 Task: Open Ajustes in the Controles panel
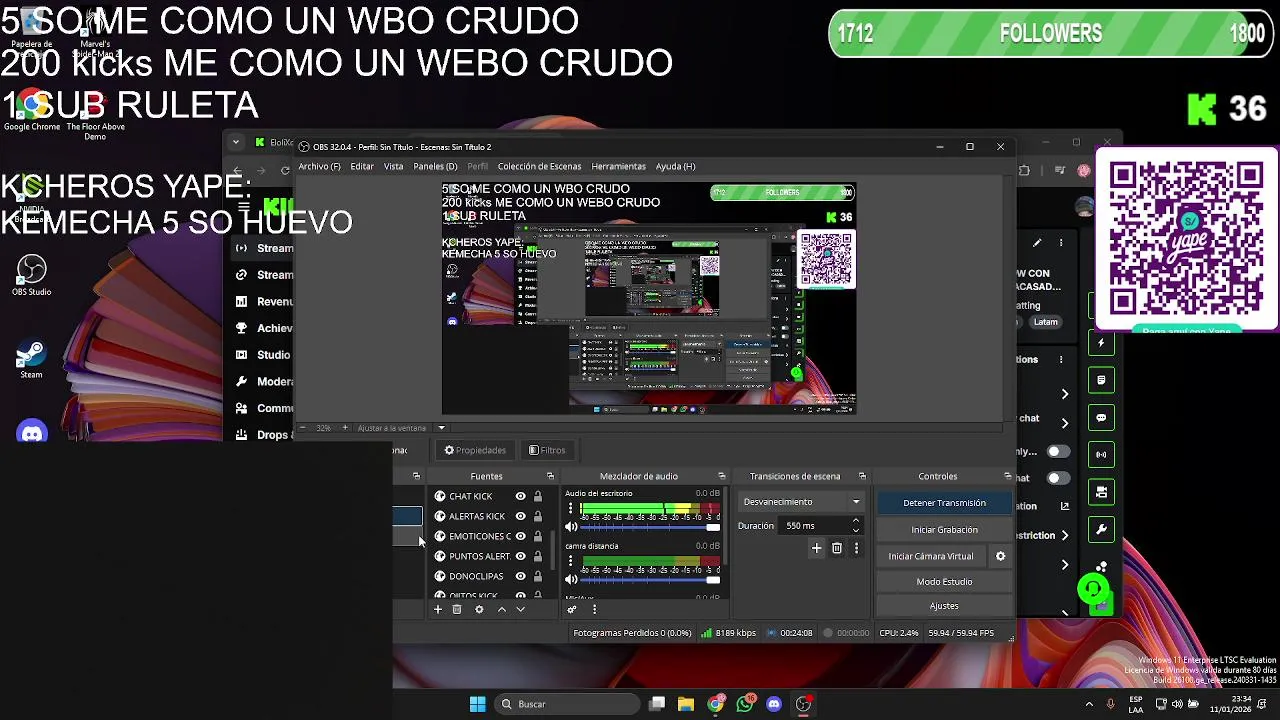click(944, 606)
